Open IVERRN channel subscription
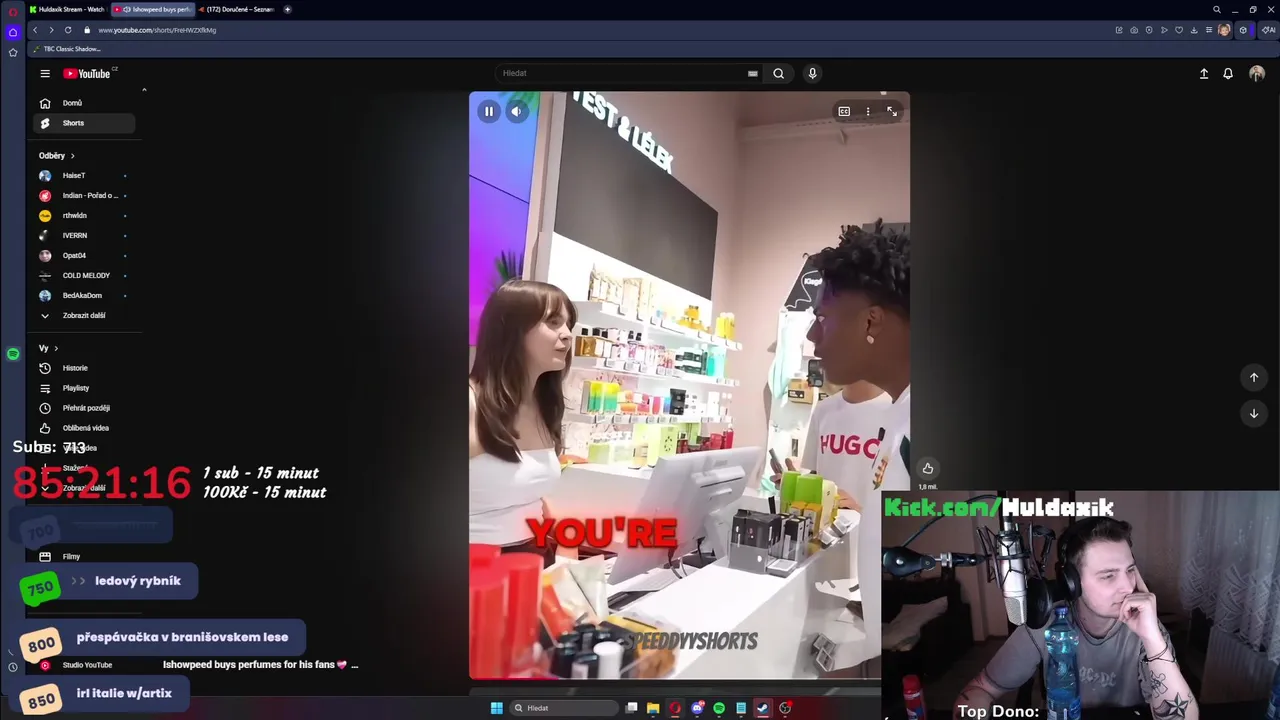 84,236
